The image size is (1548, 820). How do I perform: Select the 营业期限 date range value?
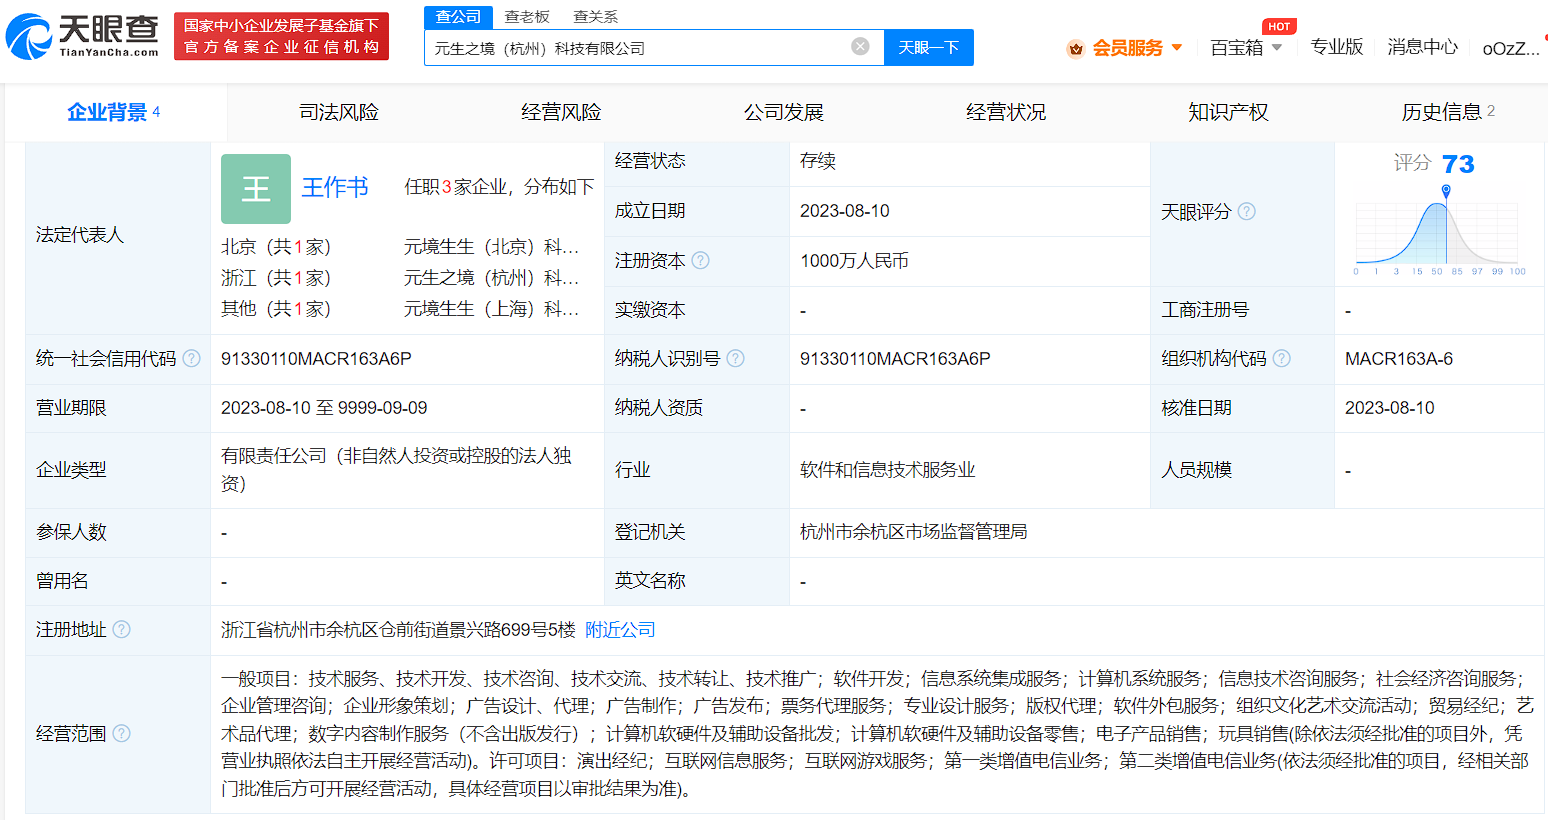point(324,408)
